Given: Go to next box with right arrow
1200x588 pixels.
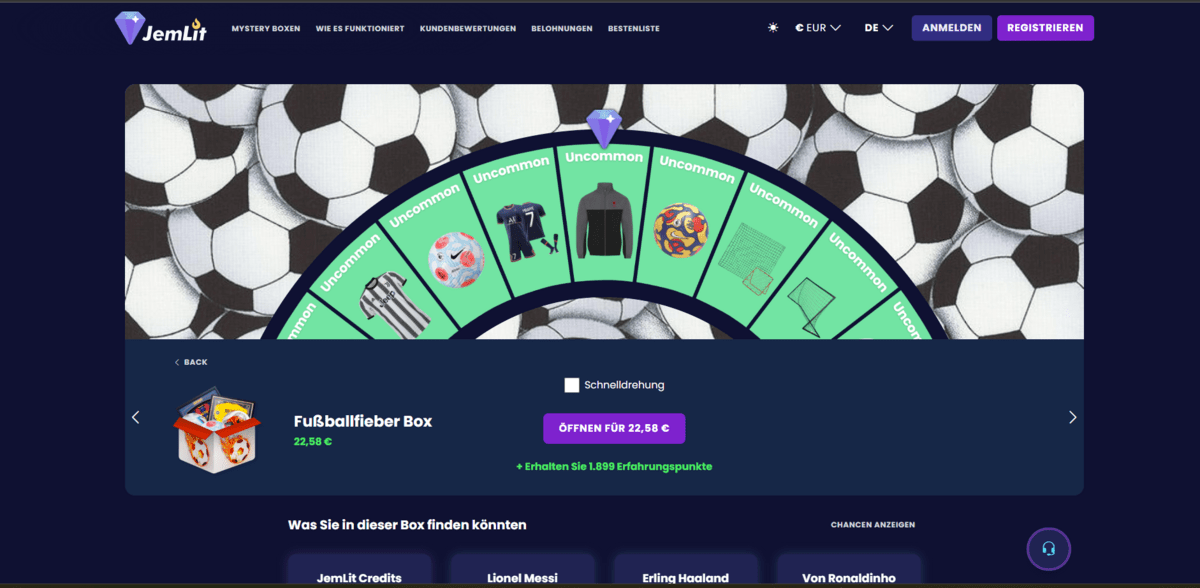Looking at the screenshot, I should [1072, 417].
